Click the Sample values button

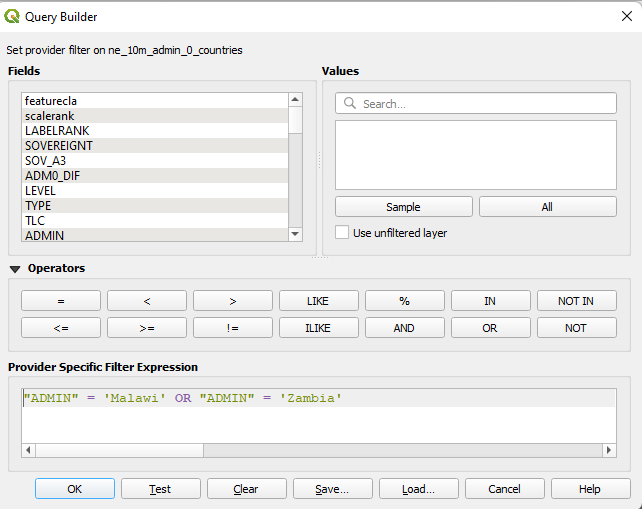(x=403, y=207)
